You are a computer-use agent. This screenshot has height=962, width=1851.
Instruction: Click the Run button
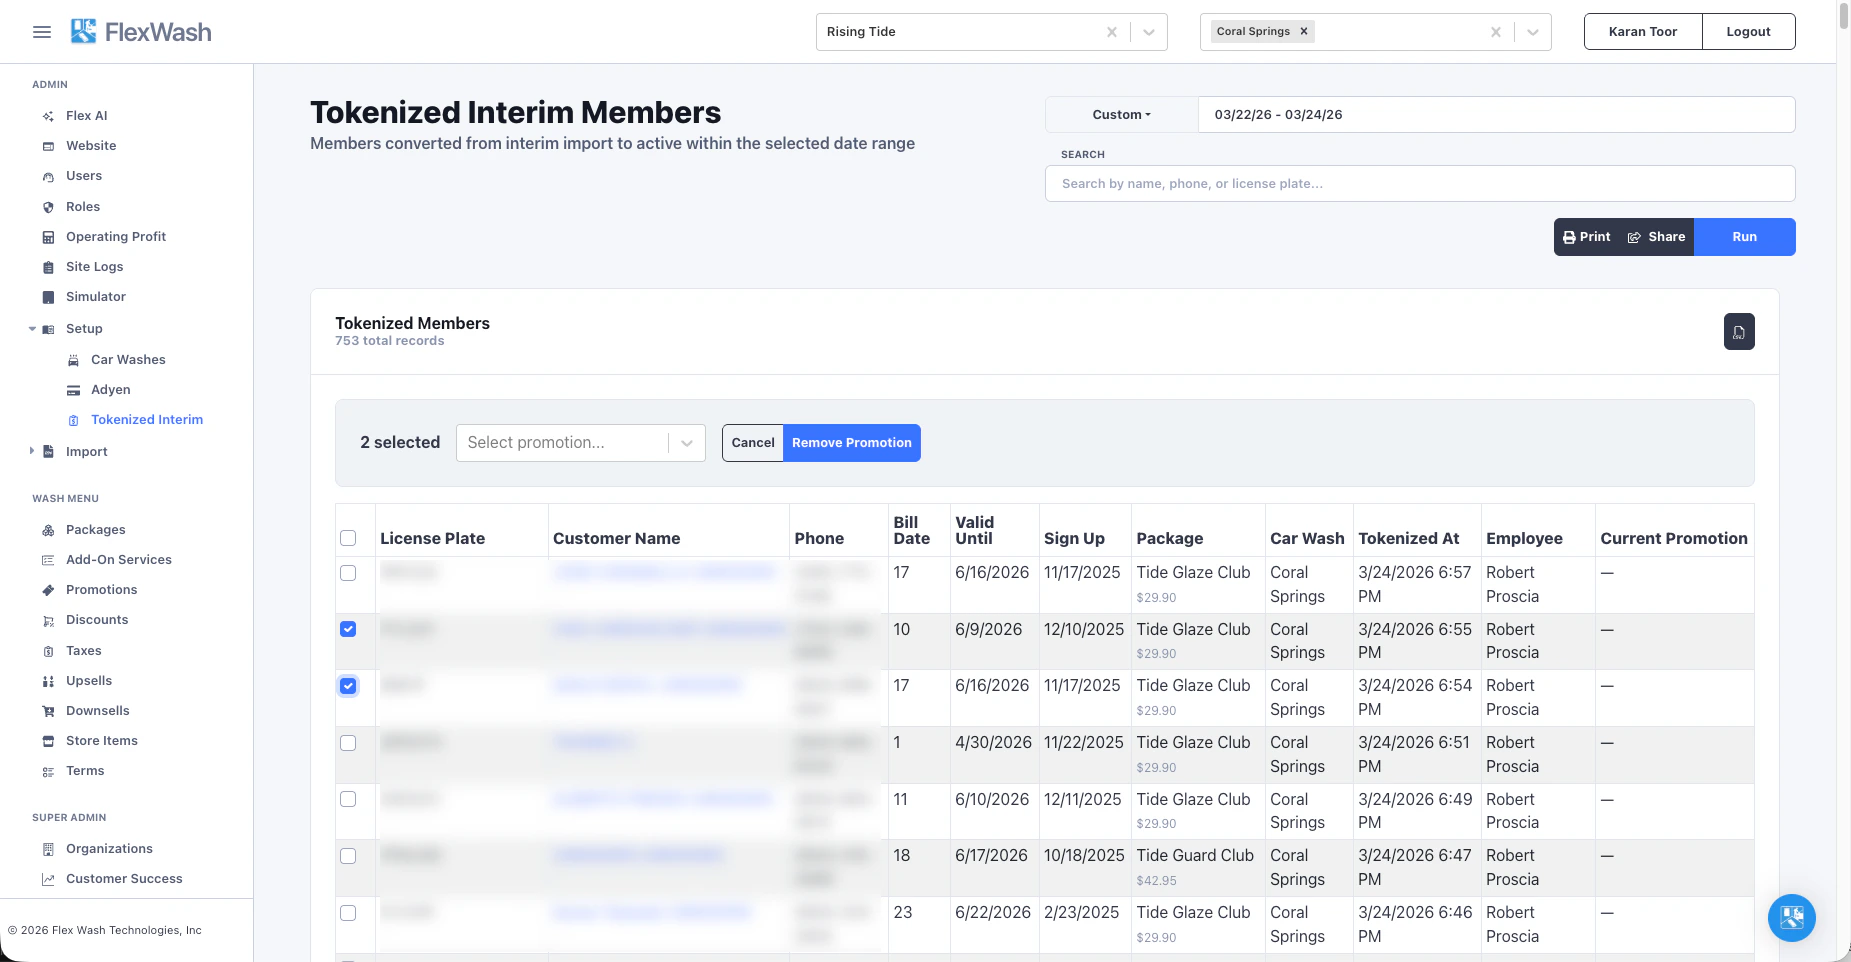click(1745, 237)
